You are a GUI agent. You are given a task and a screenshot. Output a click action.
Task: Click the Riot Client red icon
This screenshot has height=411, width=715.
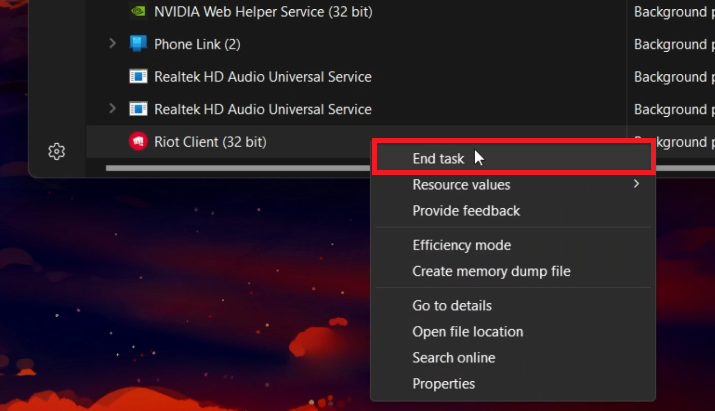[138, 142]
